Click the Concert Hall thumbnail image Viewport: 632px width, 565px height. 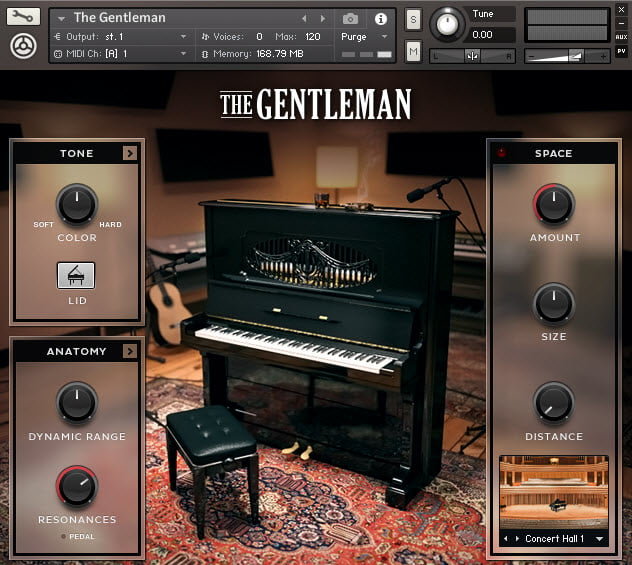tap(554, 492)
